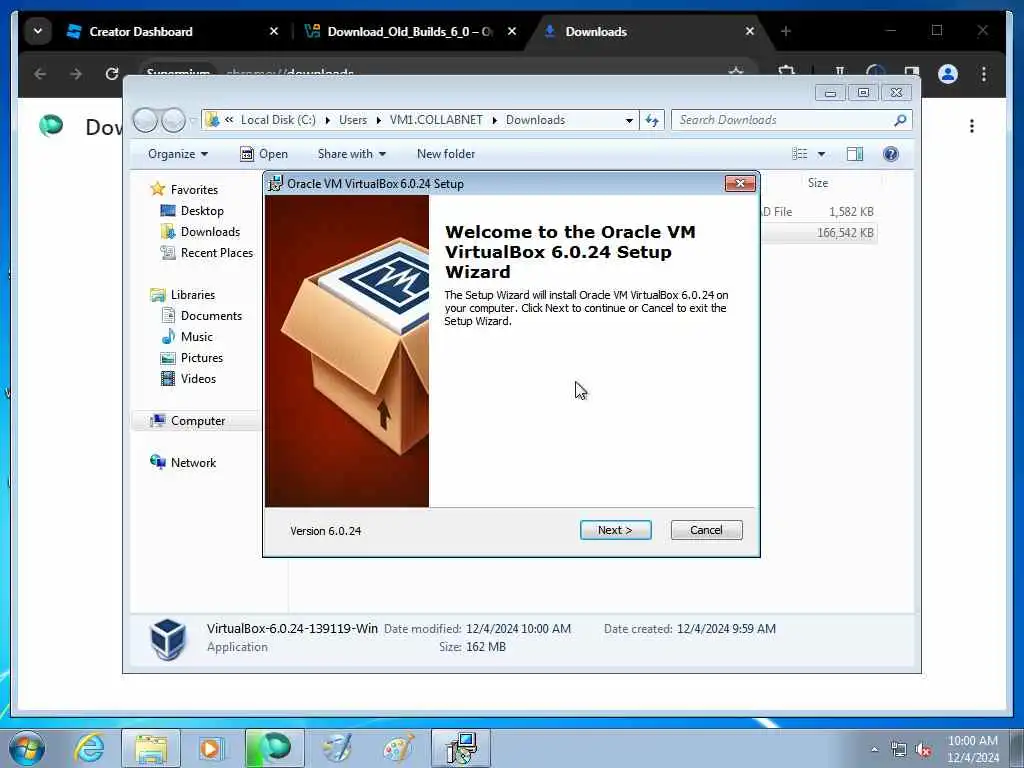
Task: Select Network in the navigation pane
Action: pyautogui.click(x=193, y=462)
